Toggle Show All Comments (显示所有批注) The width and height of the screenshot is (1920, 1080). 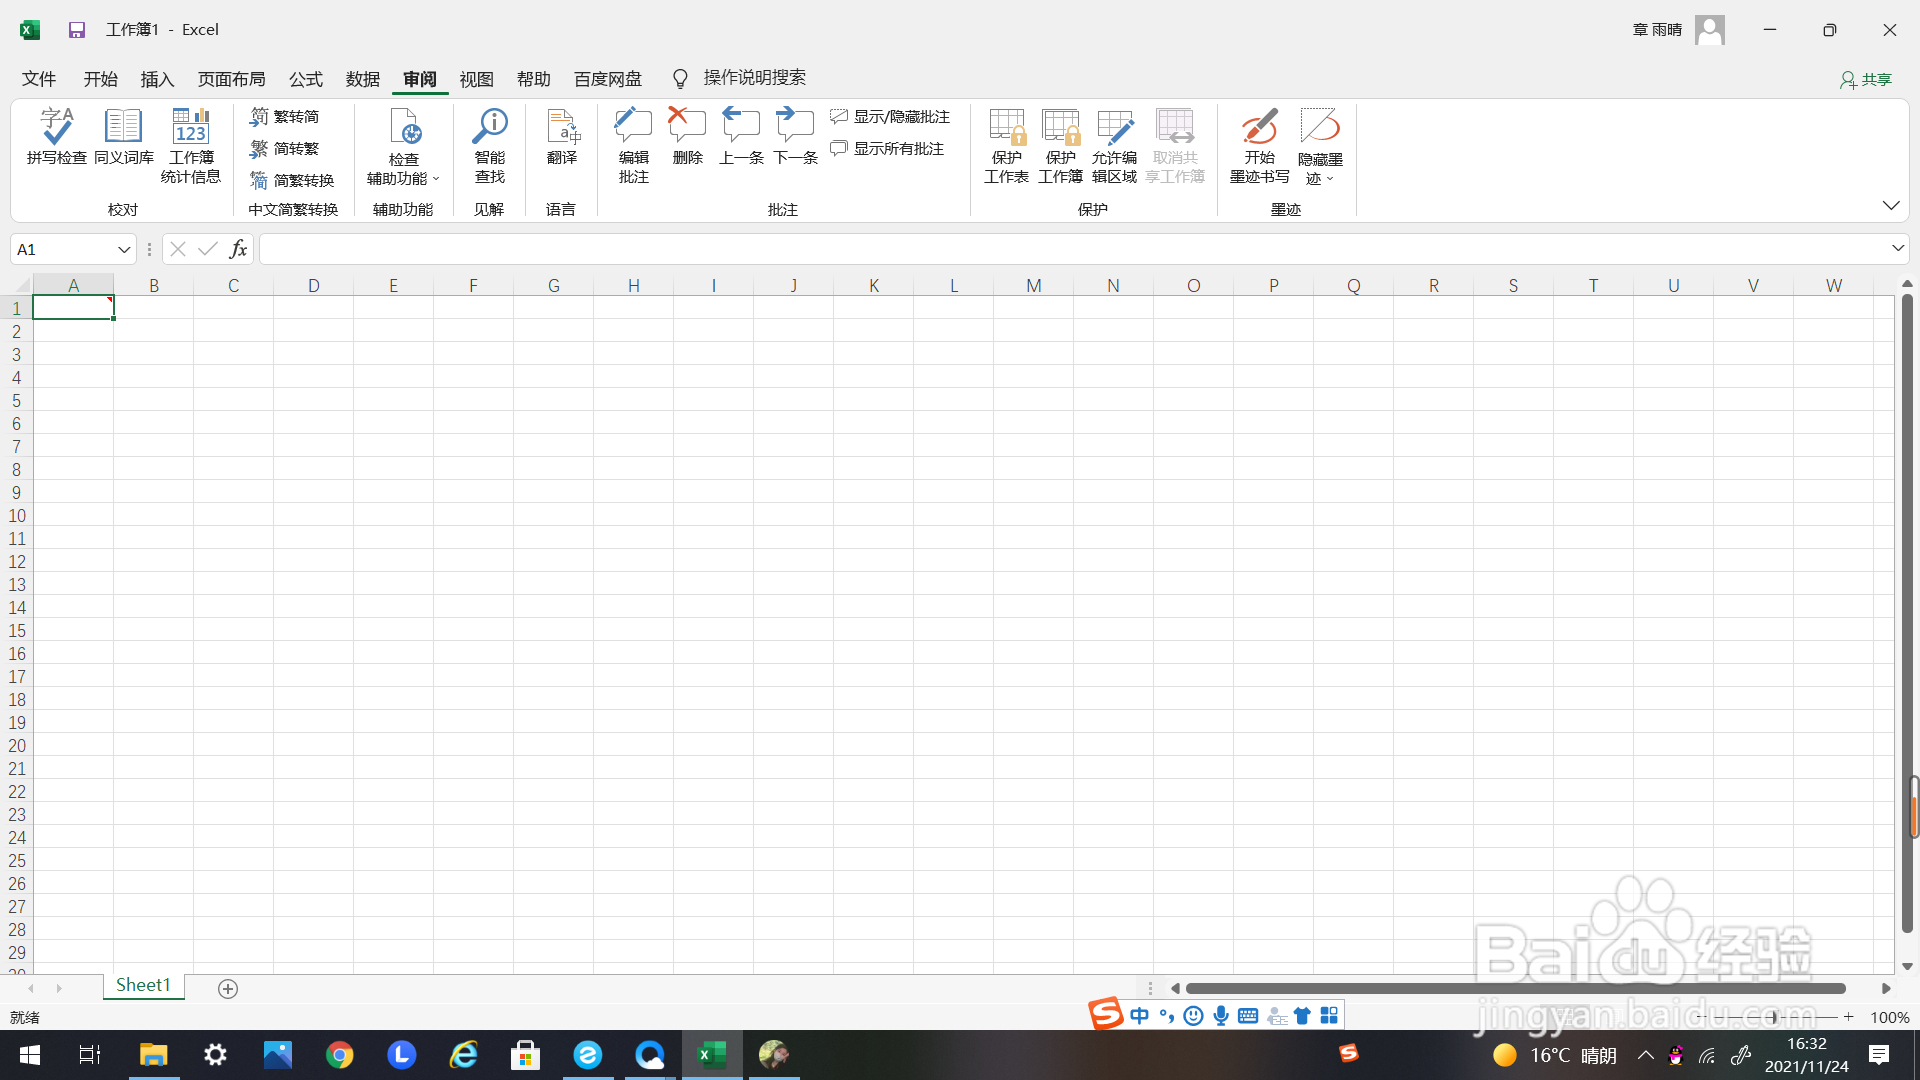(887, 149)
